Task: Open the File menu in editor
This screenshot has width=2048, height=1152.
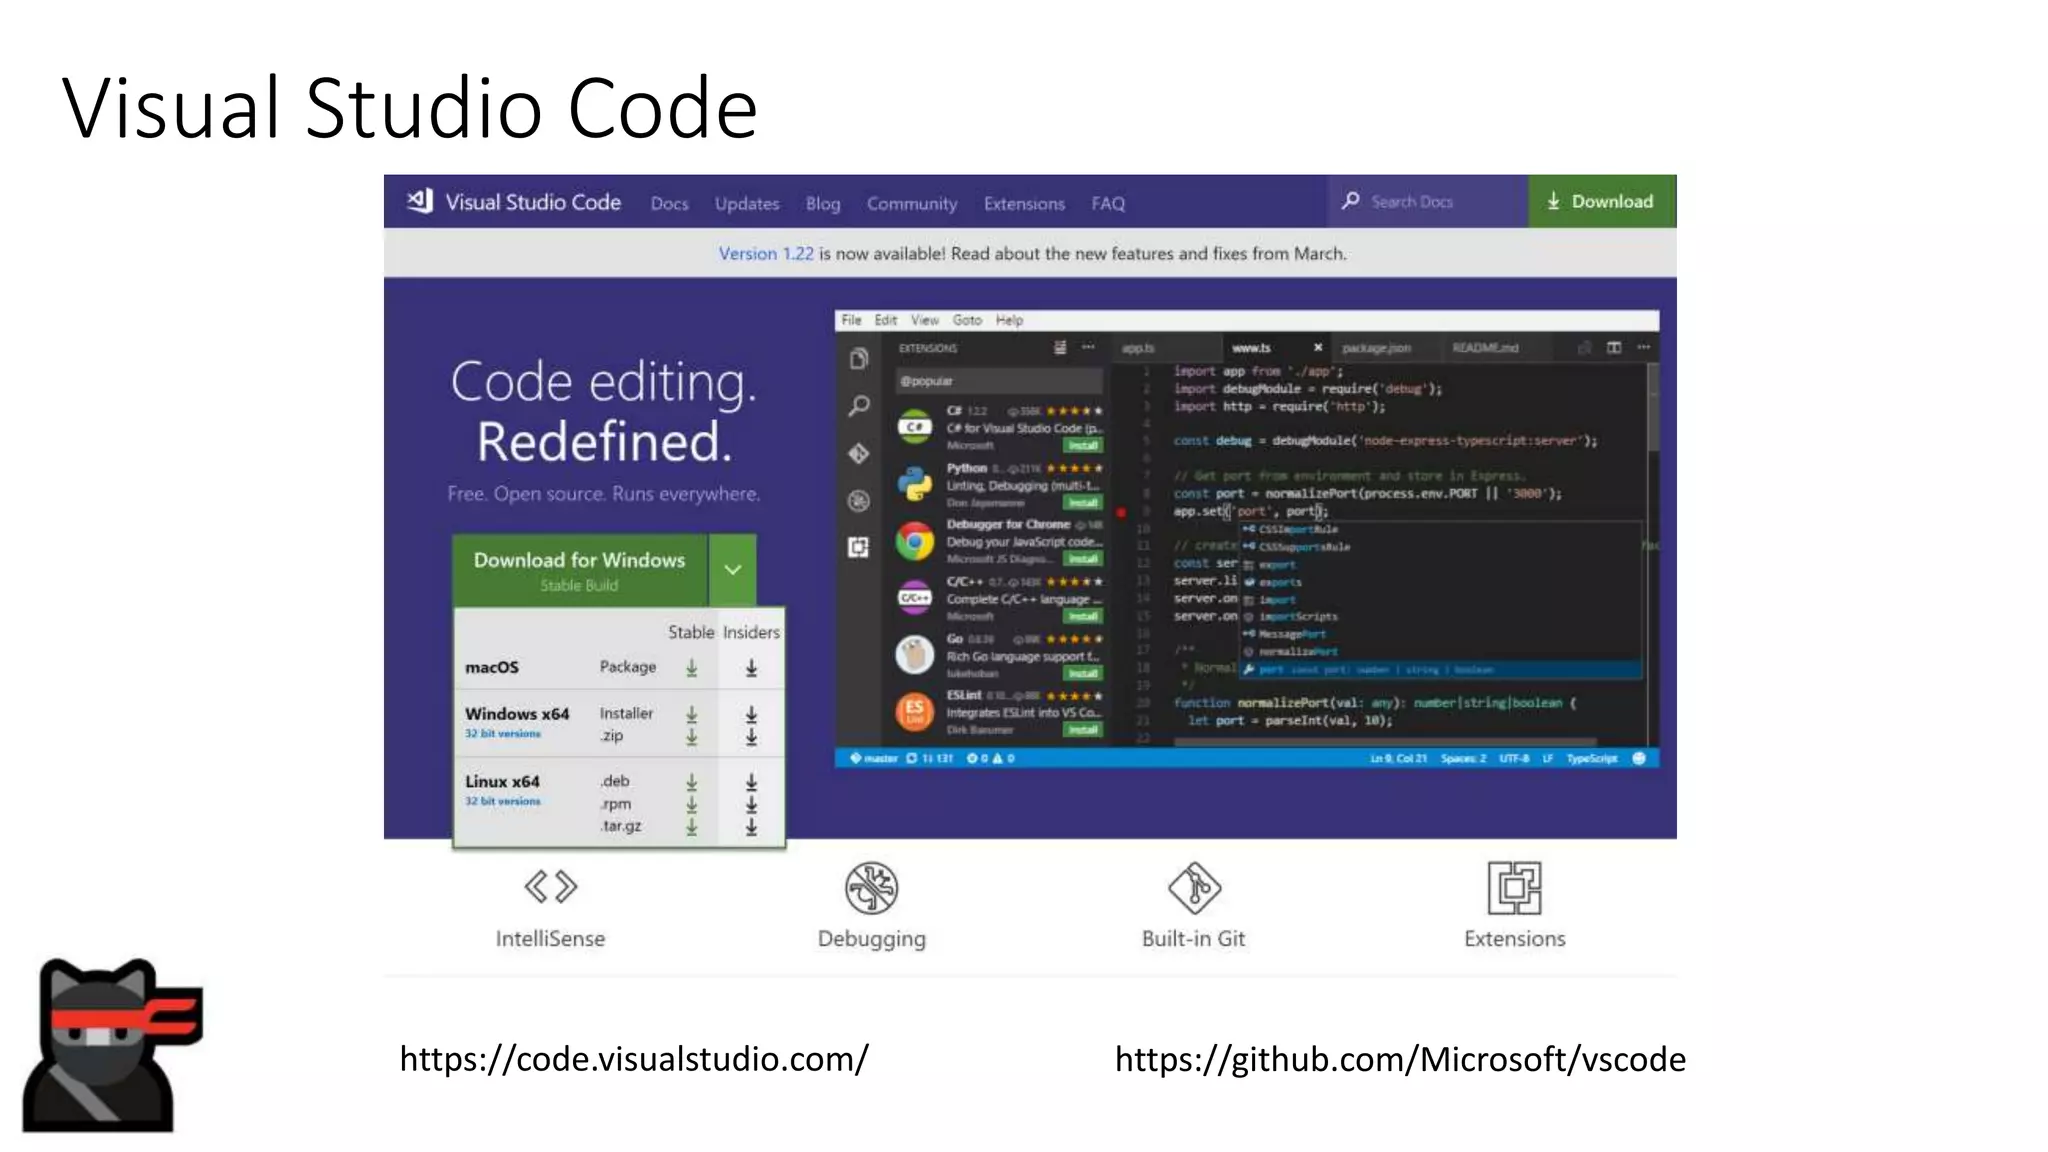Action: (851, 320)
